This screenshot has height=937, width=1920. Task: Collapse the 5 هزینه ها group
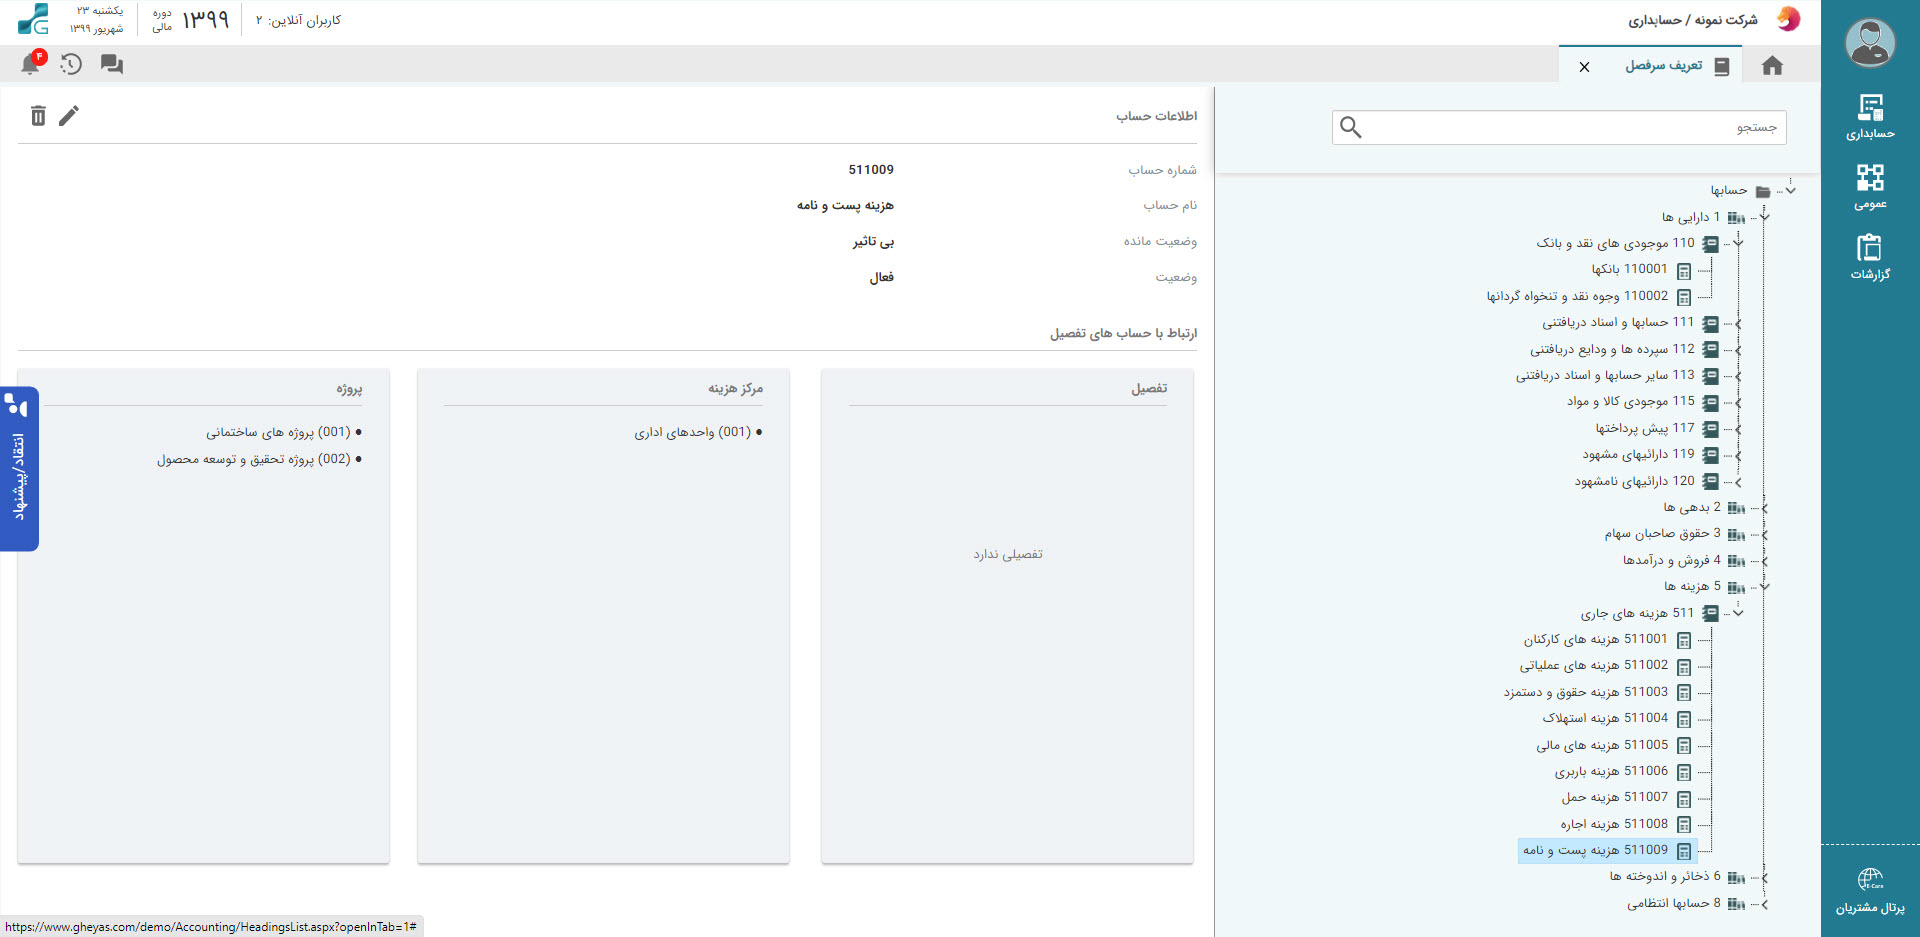pos(1765,587)
